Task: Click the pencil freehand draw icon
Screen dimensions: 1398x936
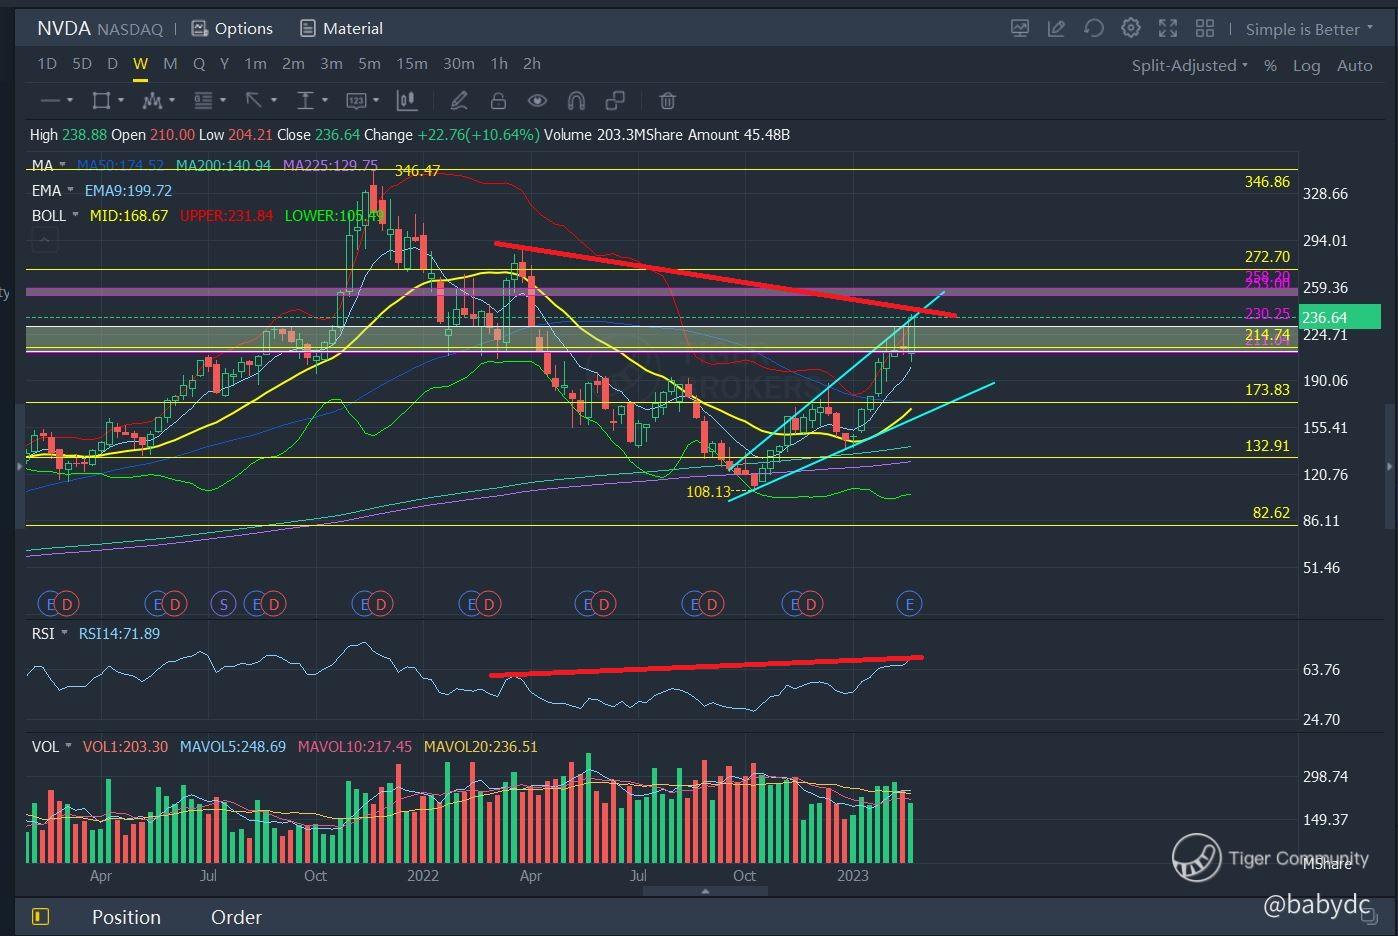Action: [x=459, y=100]
